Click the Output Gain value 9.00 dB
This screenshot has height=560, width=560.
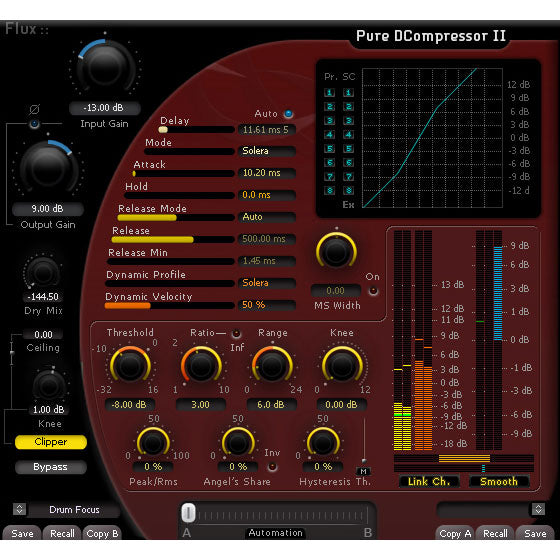(x=48, y=209)
